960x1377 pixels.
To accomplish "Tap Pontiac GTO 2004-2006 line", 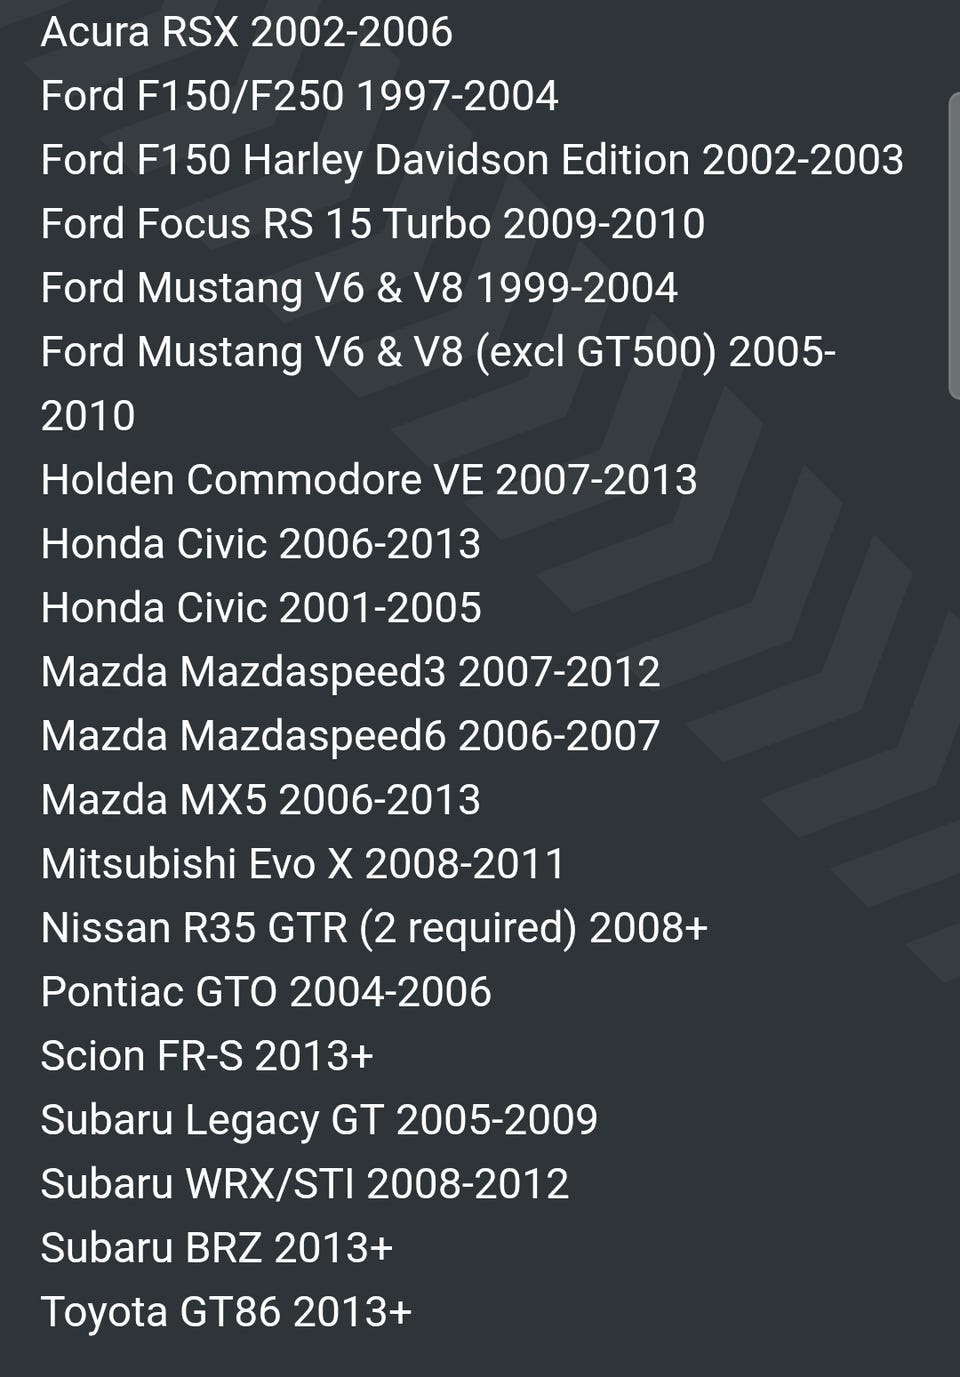I will [x=266, y=992].
